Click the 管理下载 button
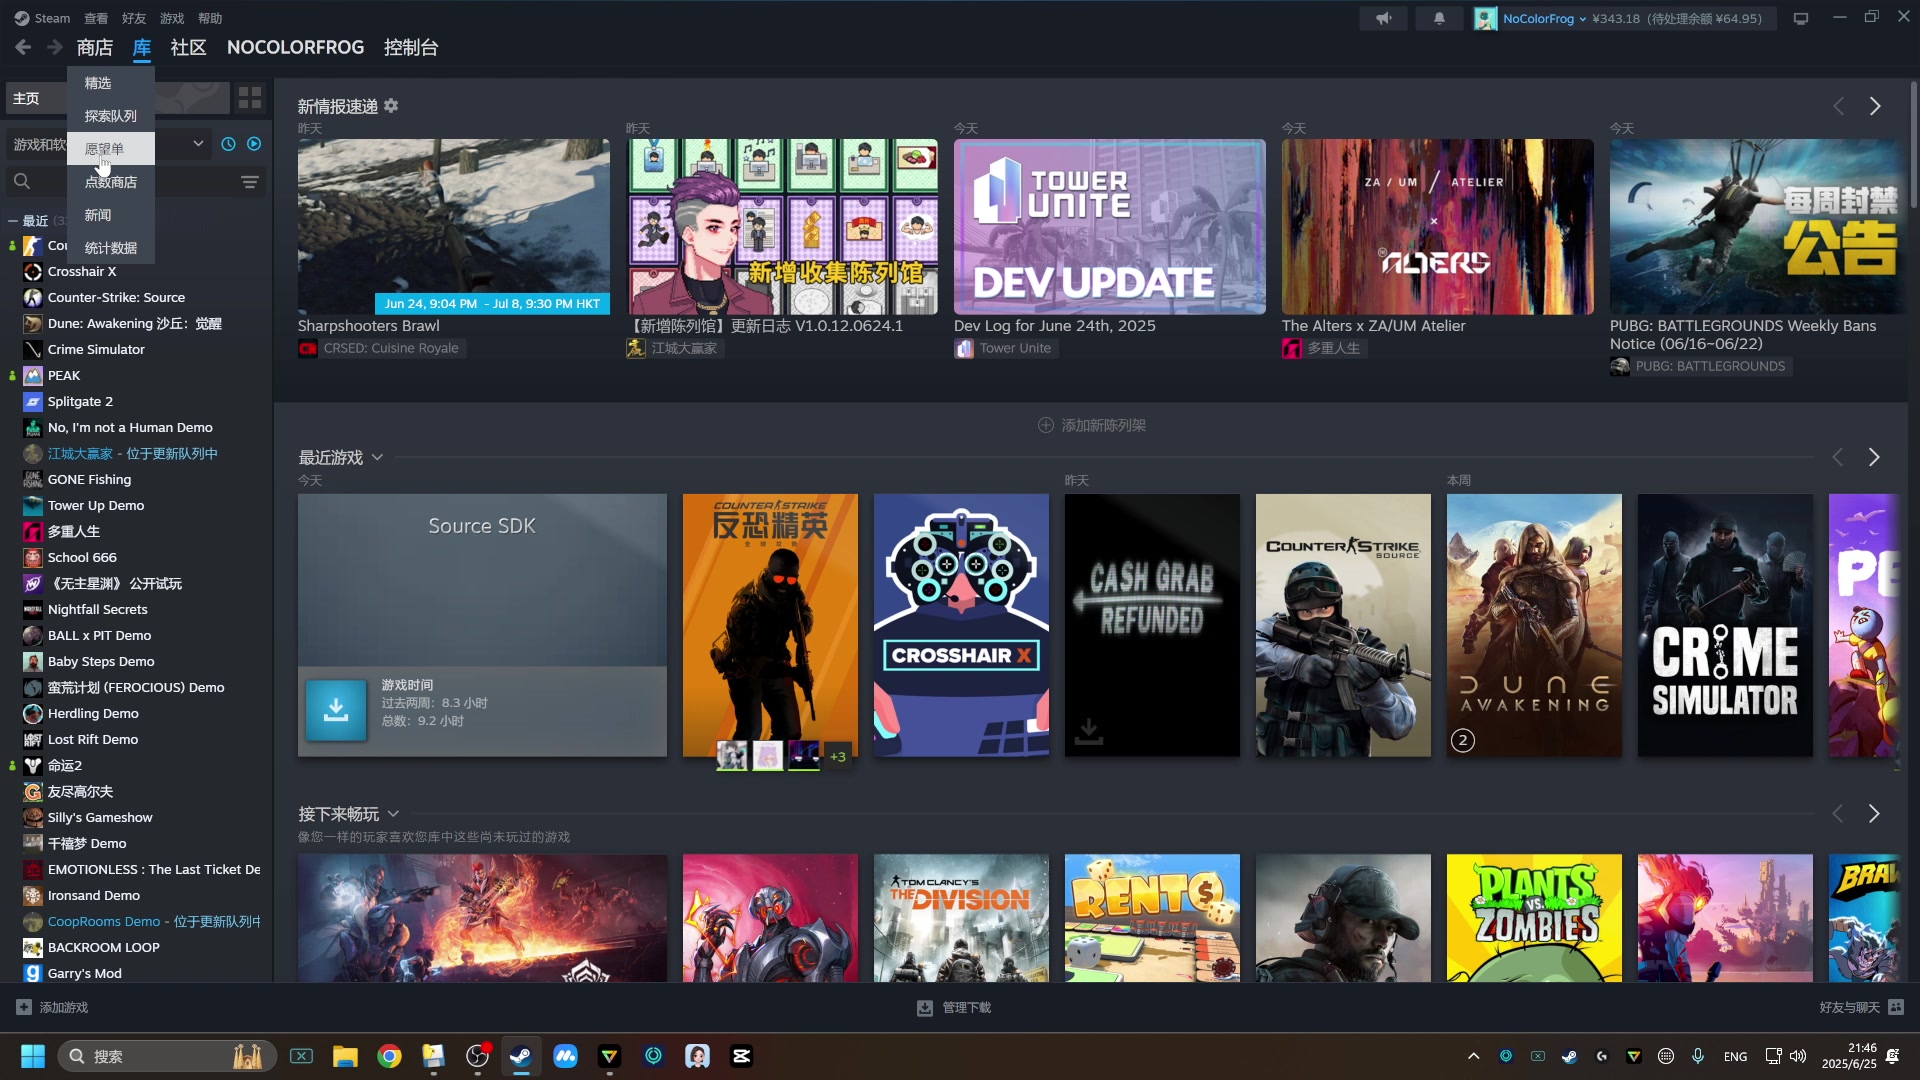1920x1080 pixels. (954, 1007)
